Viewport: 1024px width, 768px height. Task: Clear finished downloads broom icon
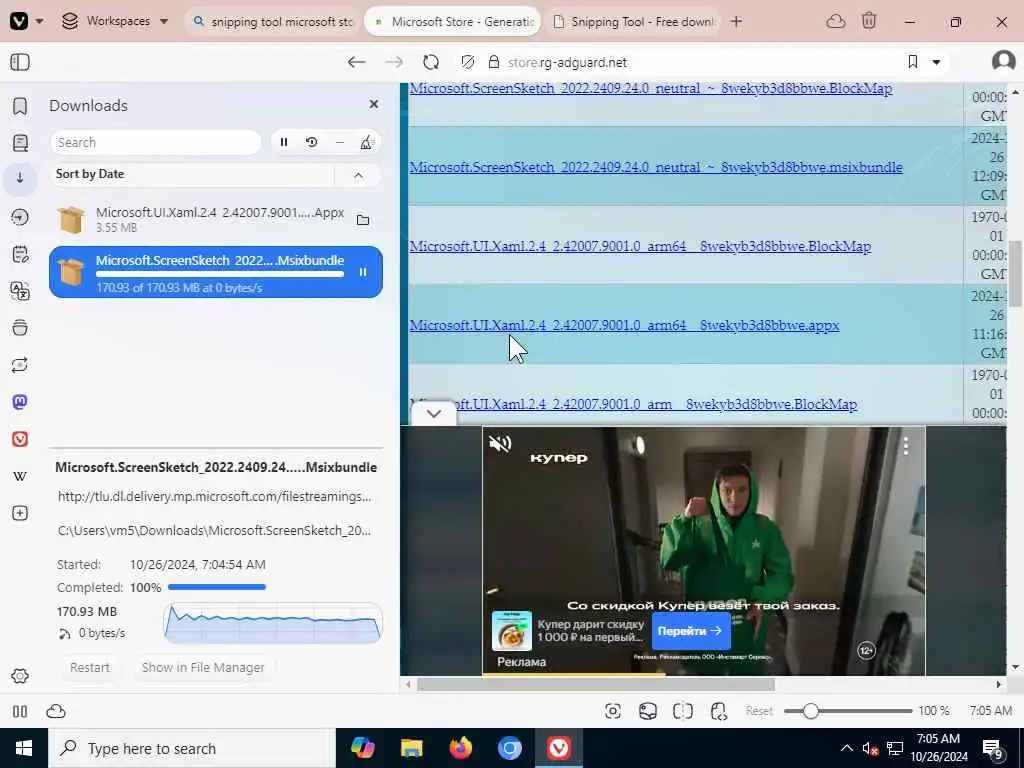point(366,142)
